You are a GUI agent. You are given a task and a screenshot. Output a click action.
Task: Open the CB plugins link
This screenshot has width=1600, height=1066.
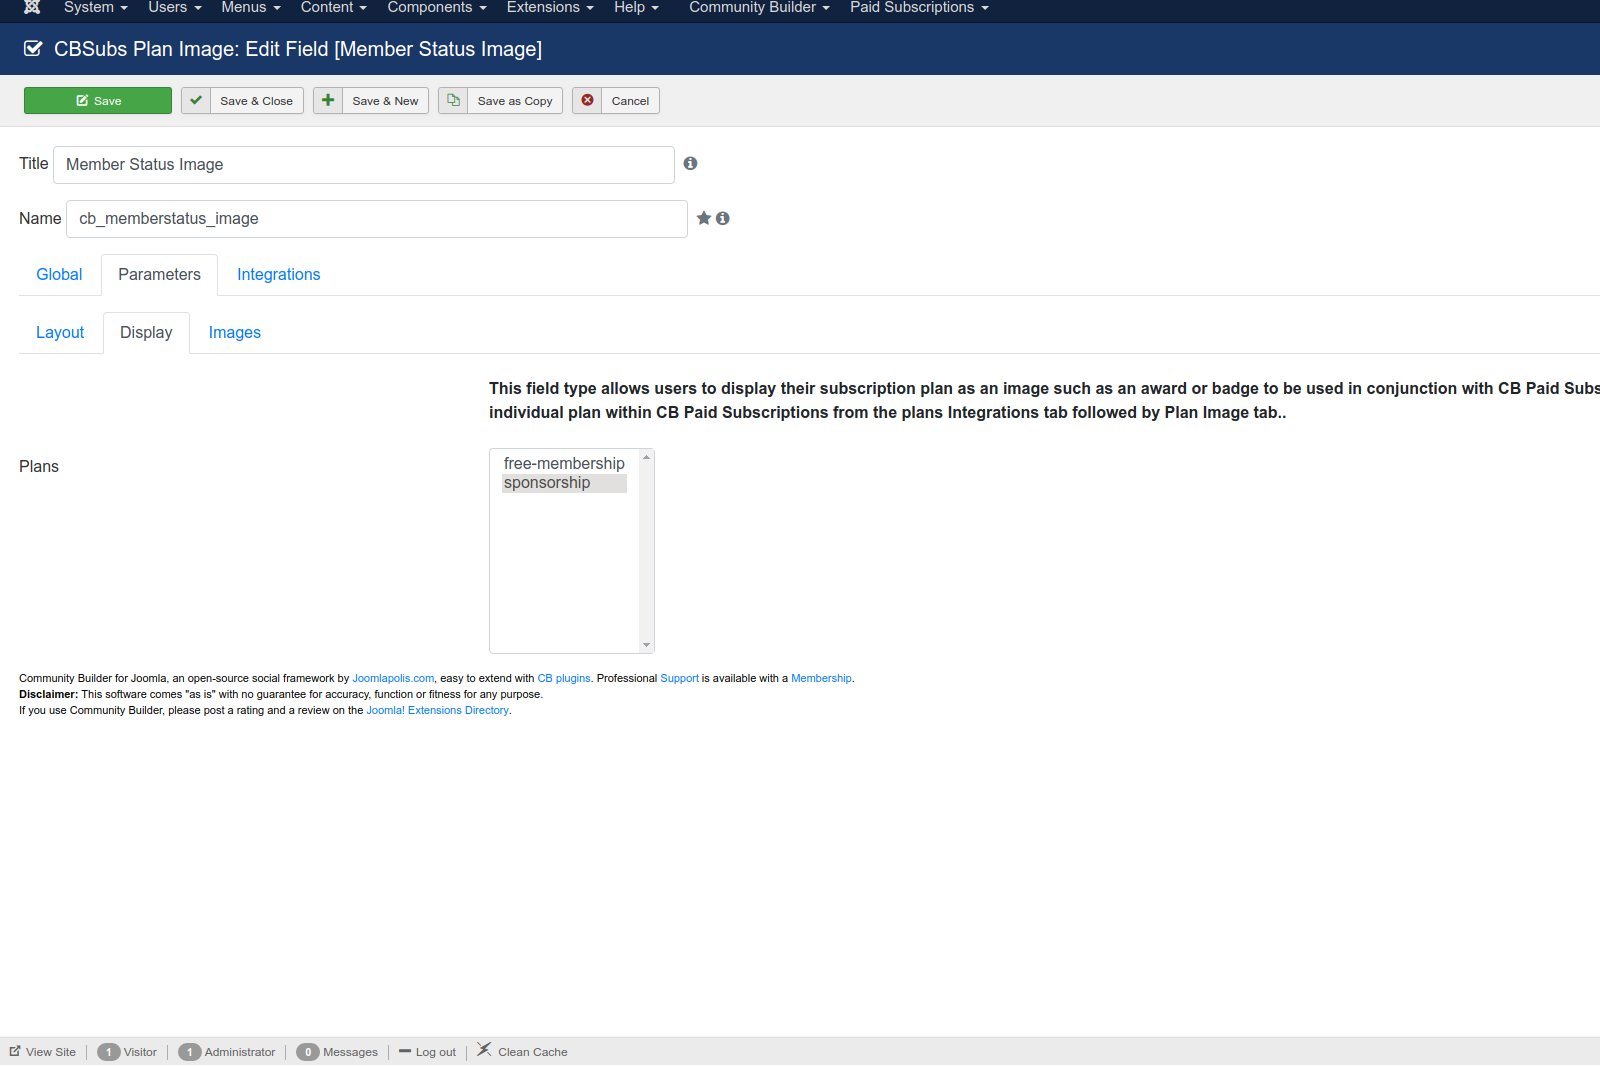coord(564,678)
